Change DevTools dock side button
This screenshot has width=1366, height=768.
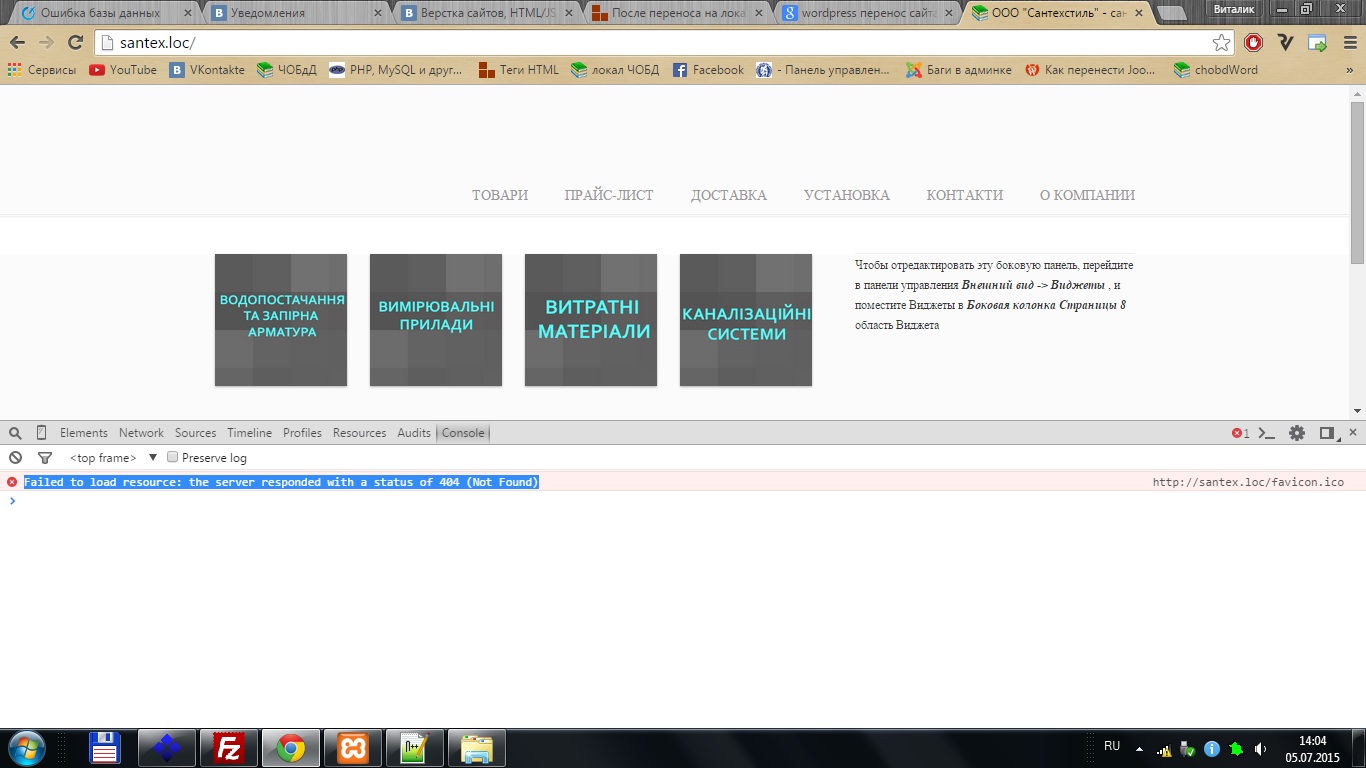pyautogui.click(x=1327, y=433)
